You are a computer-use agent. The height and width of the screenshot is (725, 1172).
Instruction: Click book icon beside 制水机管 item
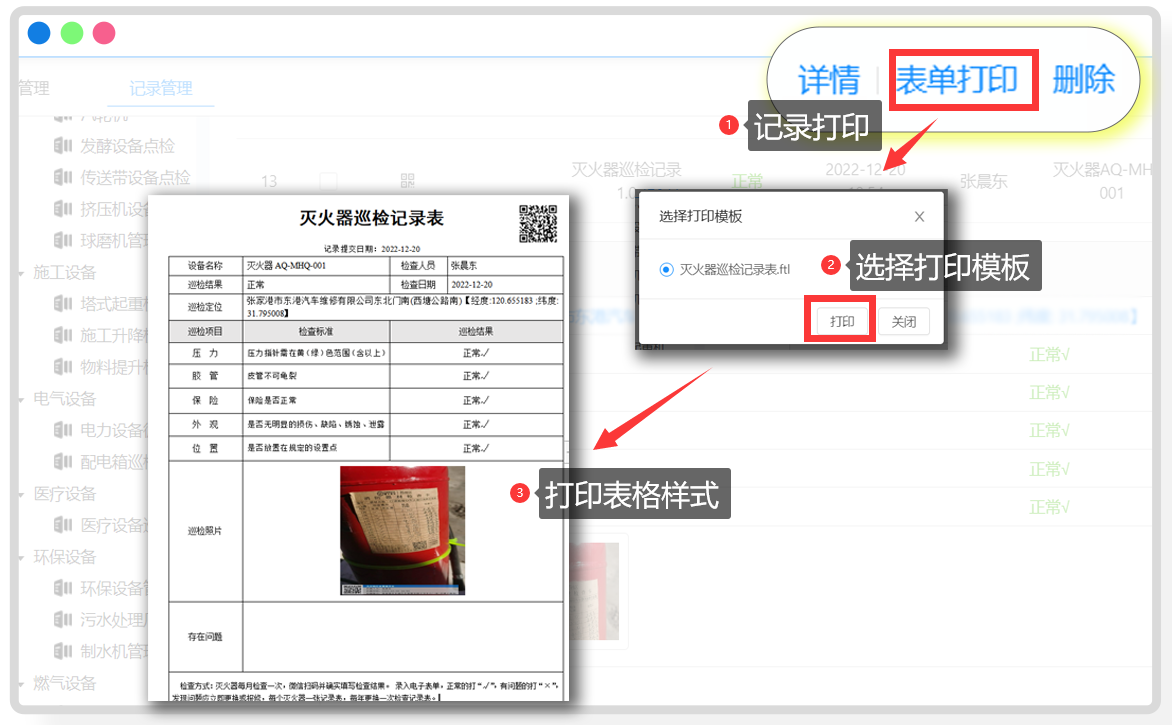click(63, 651)
